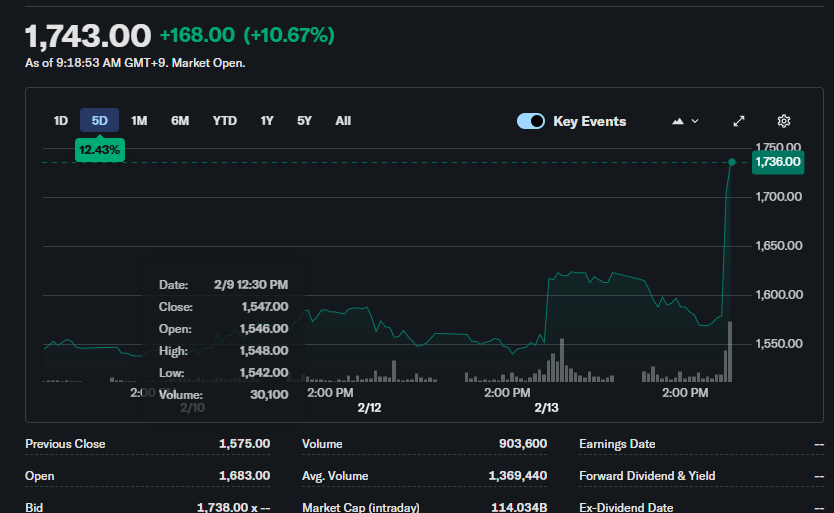Click the Volume 903,600 value
Screen dimensions: 834x513
point(523,444)
